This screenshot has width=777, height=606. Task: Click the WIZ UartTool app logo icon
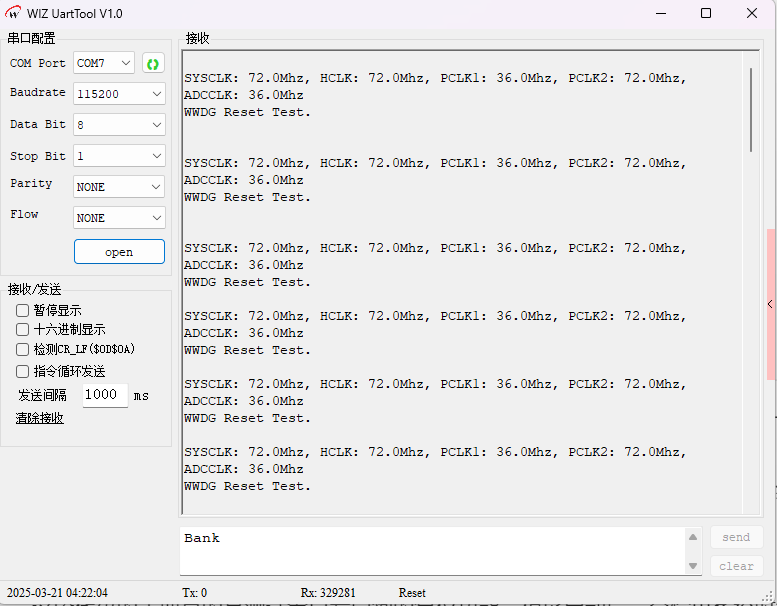coord(14,13)
